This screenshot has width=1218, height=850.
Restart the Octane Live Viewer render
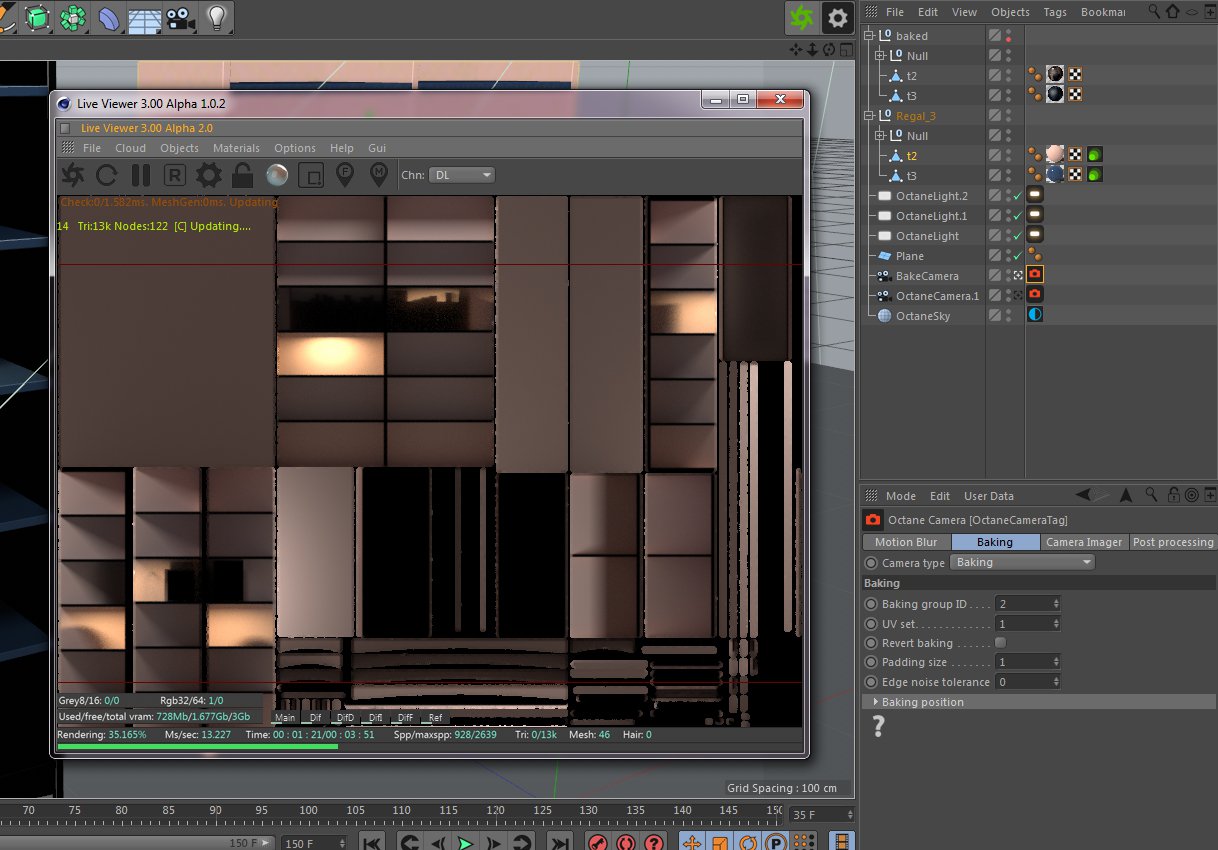108,175
